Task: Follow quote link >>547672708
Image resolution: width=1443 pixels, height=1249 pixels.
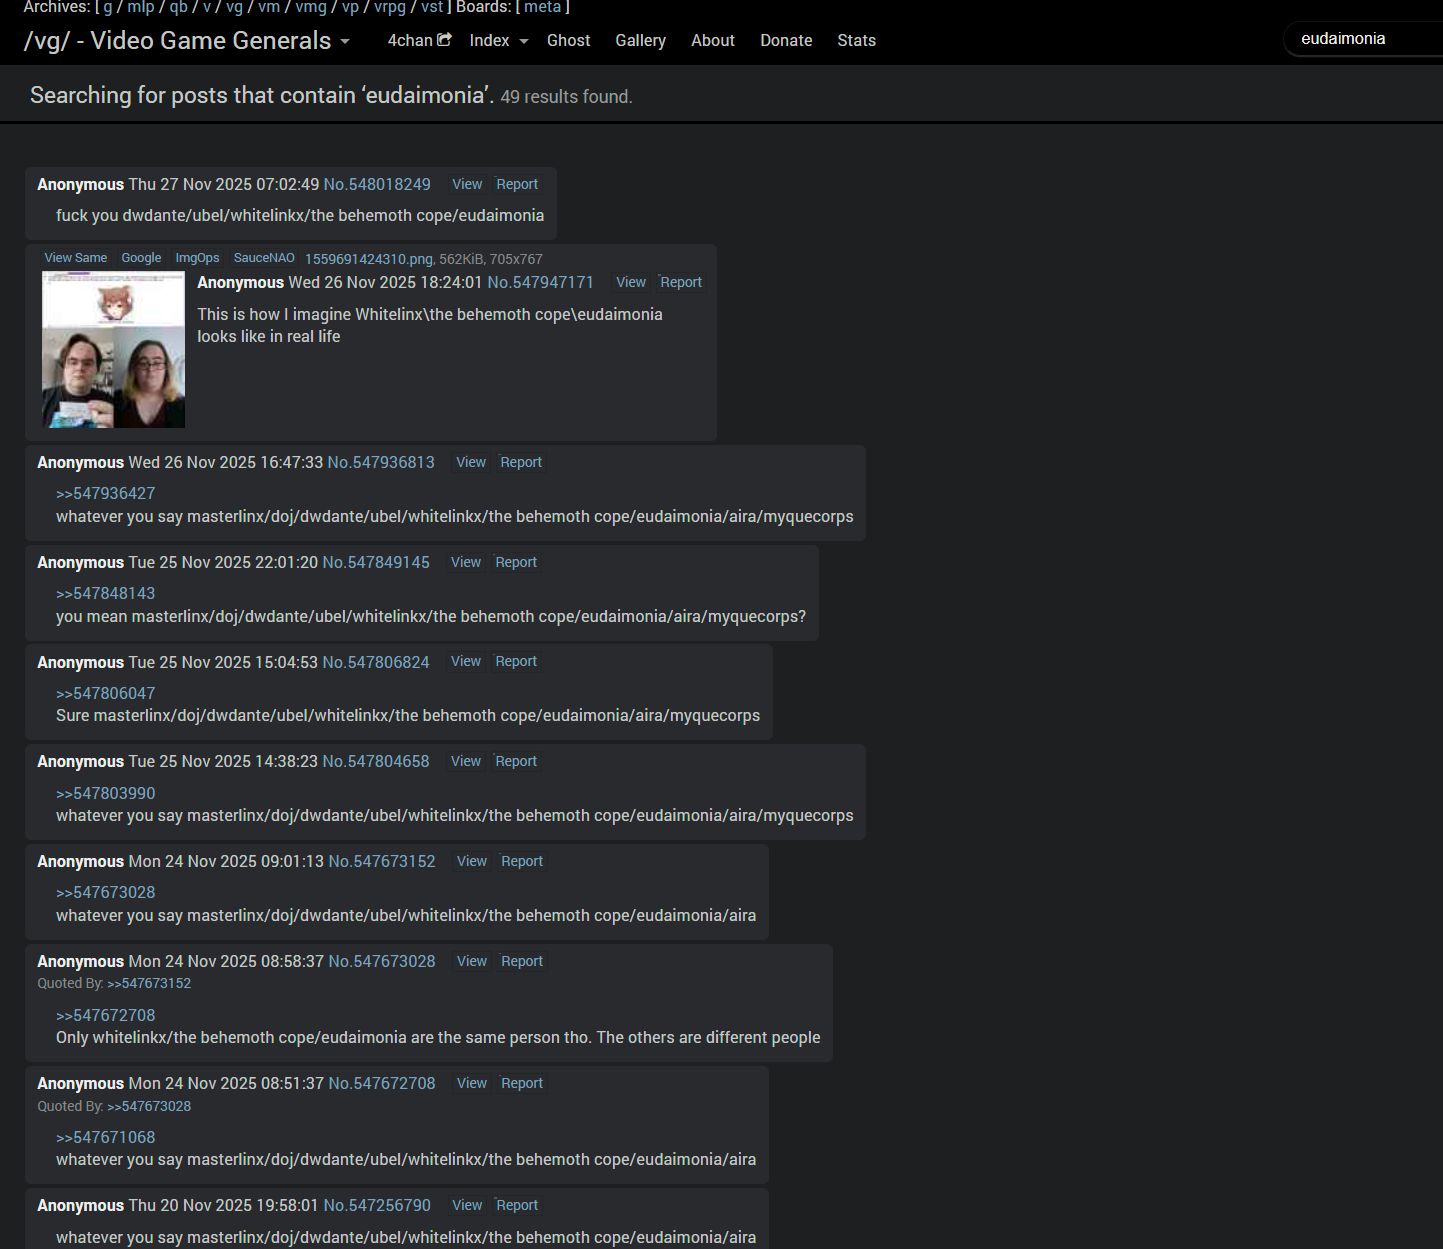Action: click(x=106, y=1016)
